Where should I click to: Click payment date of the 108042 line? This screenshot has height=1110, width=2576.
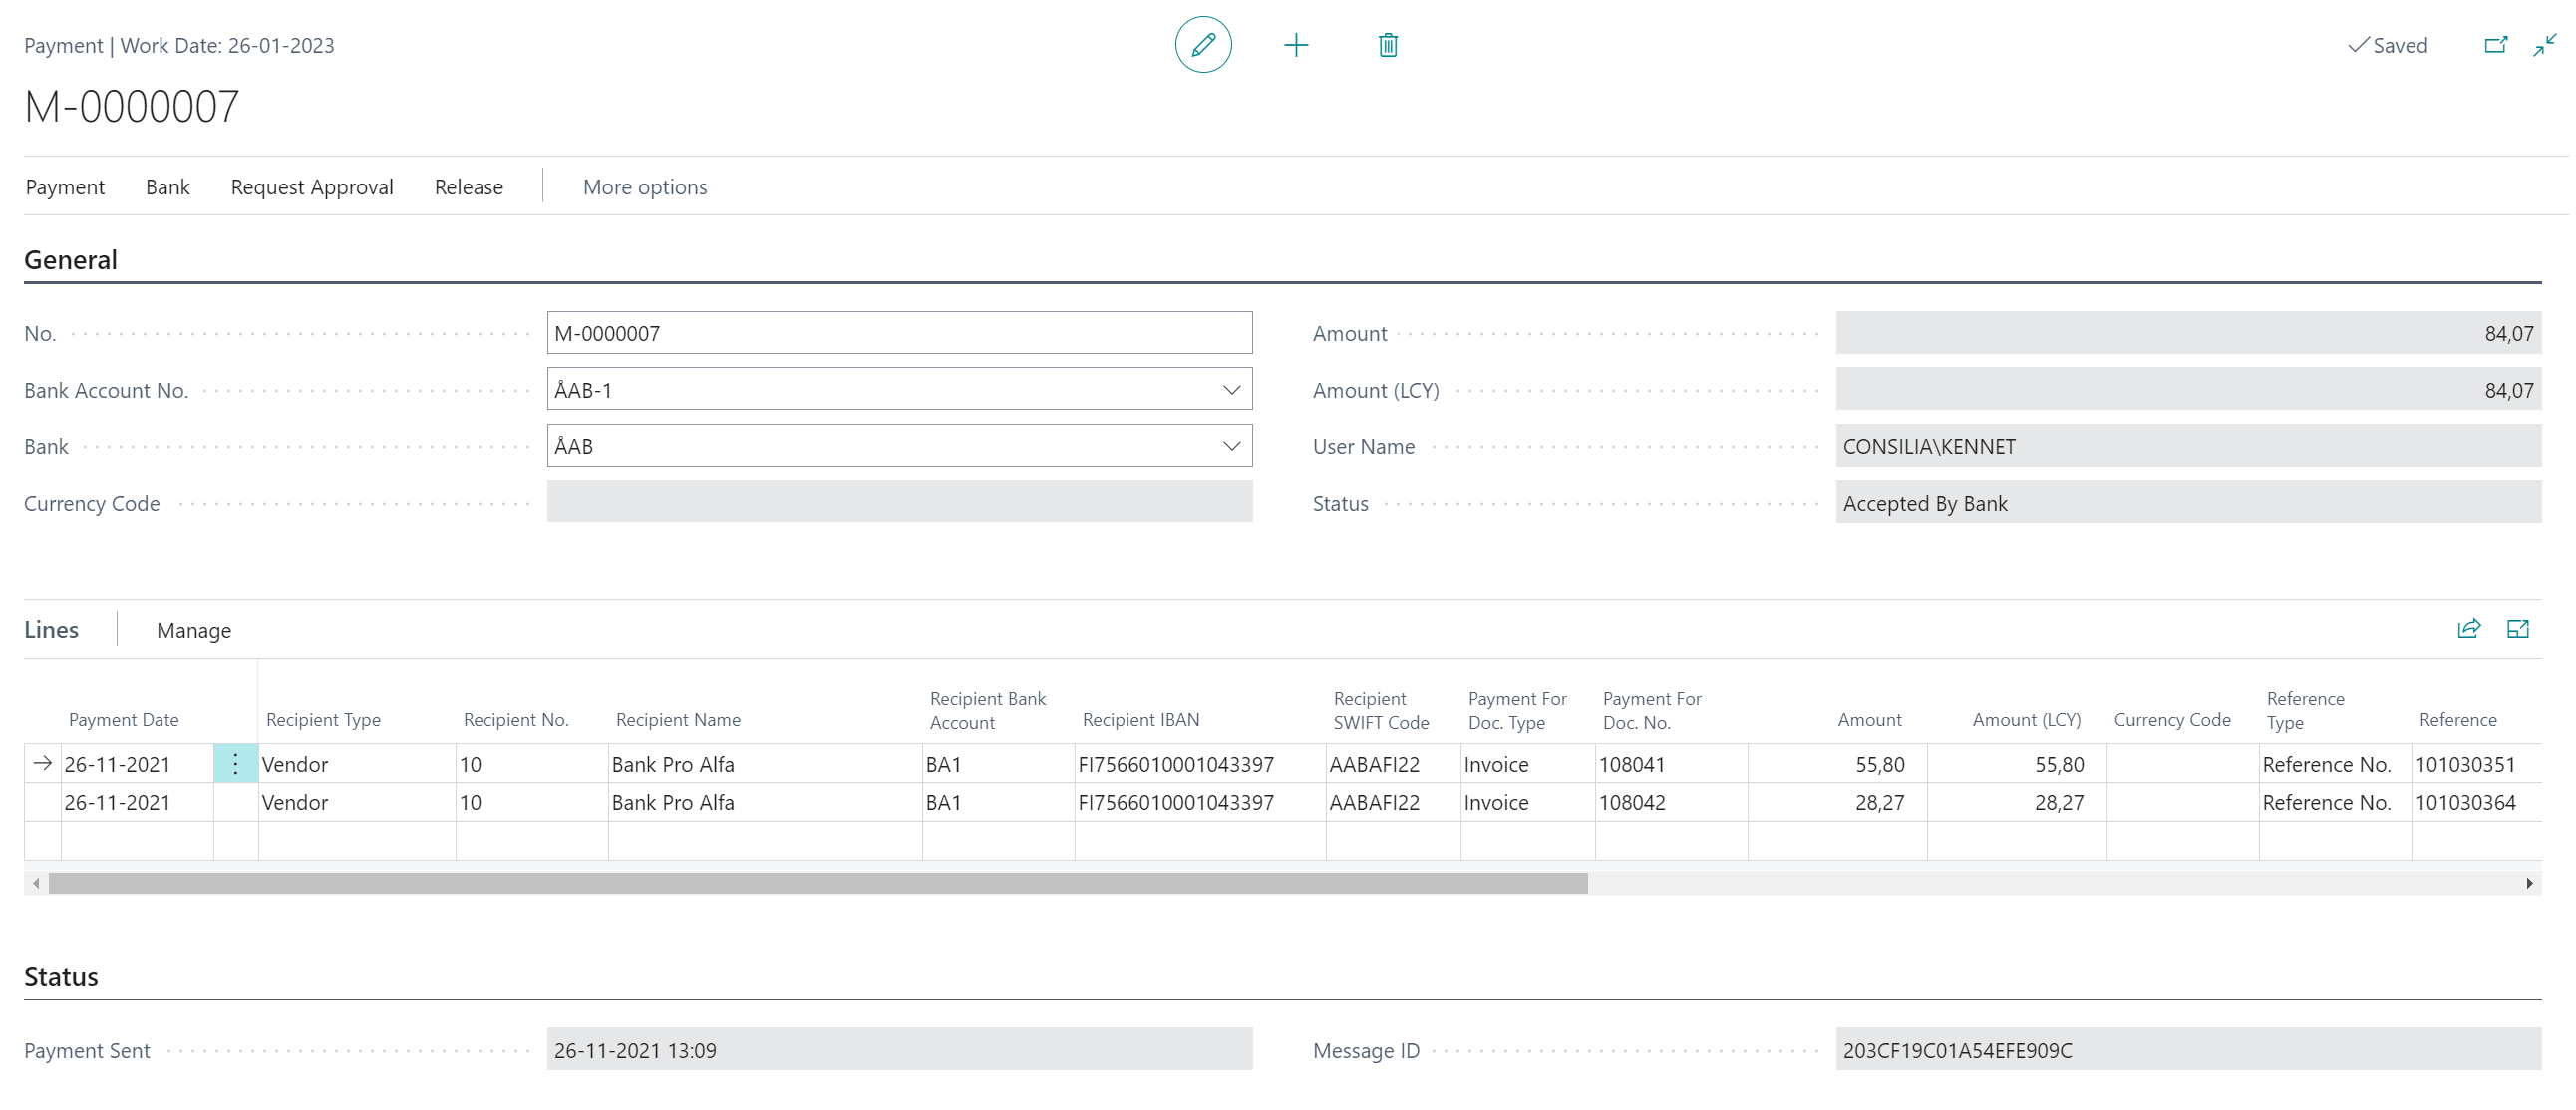(137, 803)
